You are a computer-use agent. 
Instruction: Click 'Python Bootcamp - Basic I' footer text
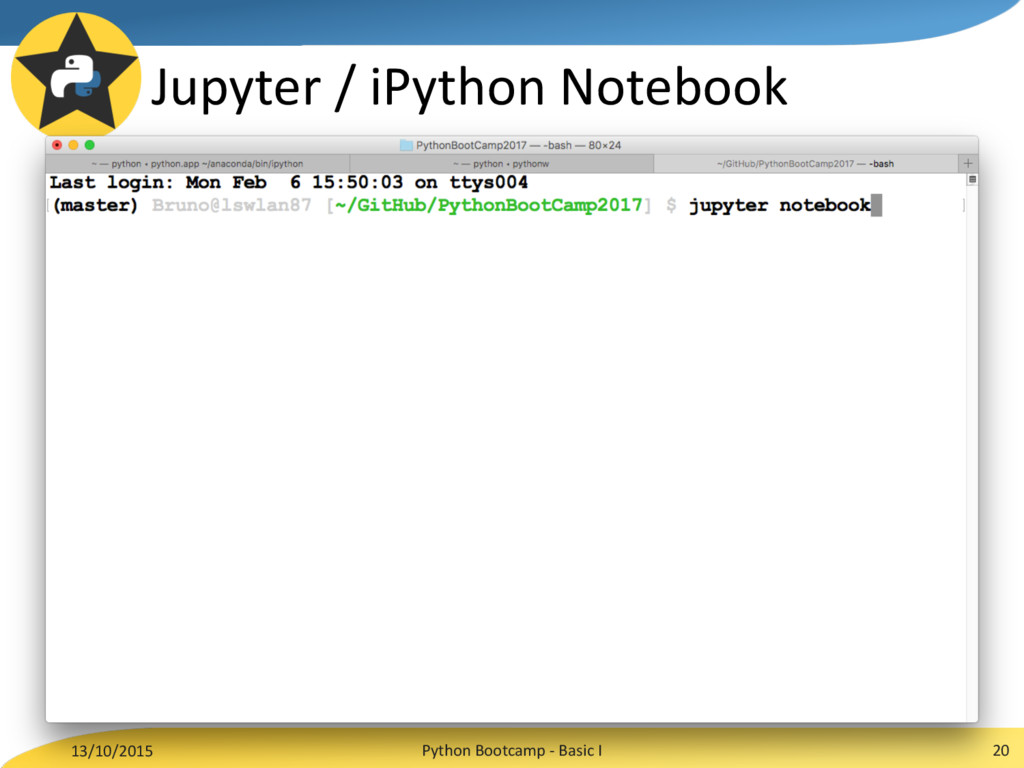pyautogui.click(x=512, y=750)
